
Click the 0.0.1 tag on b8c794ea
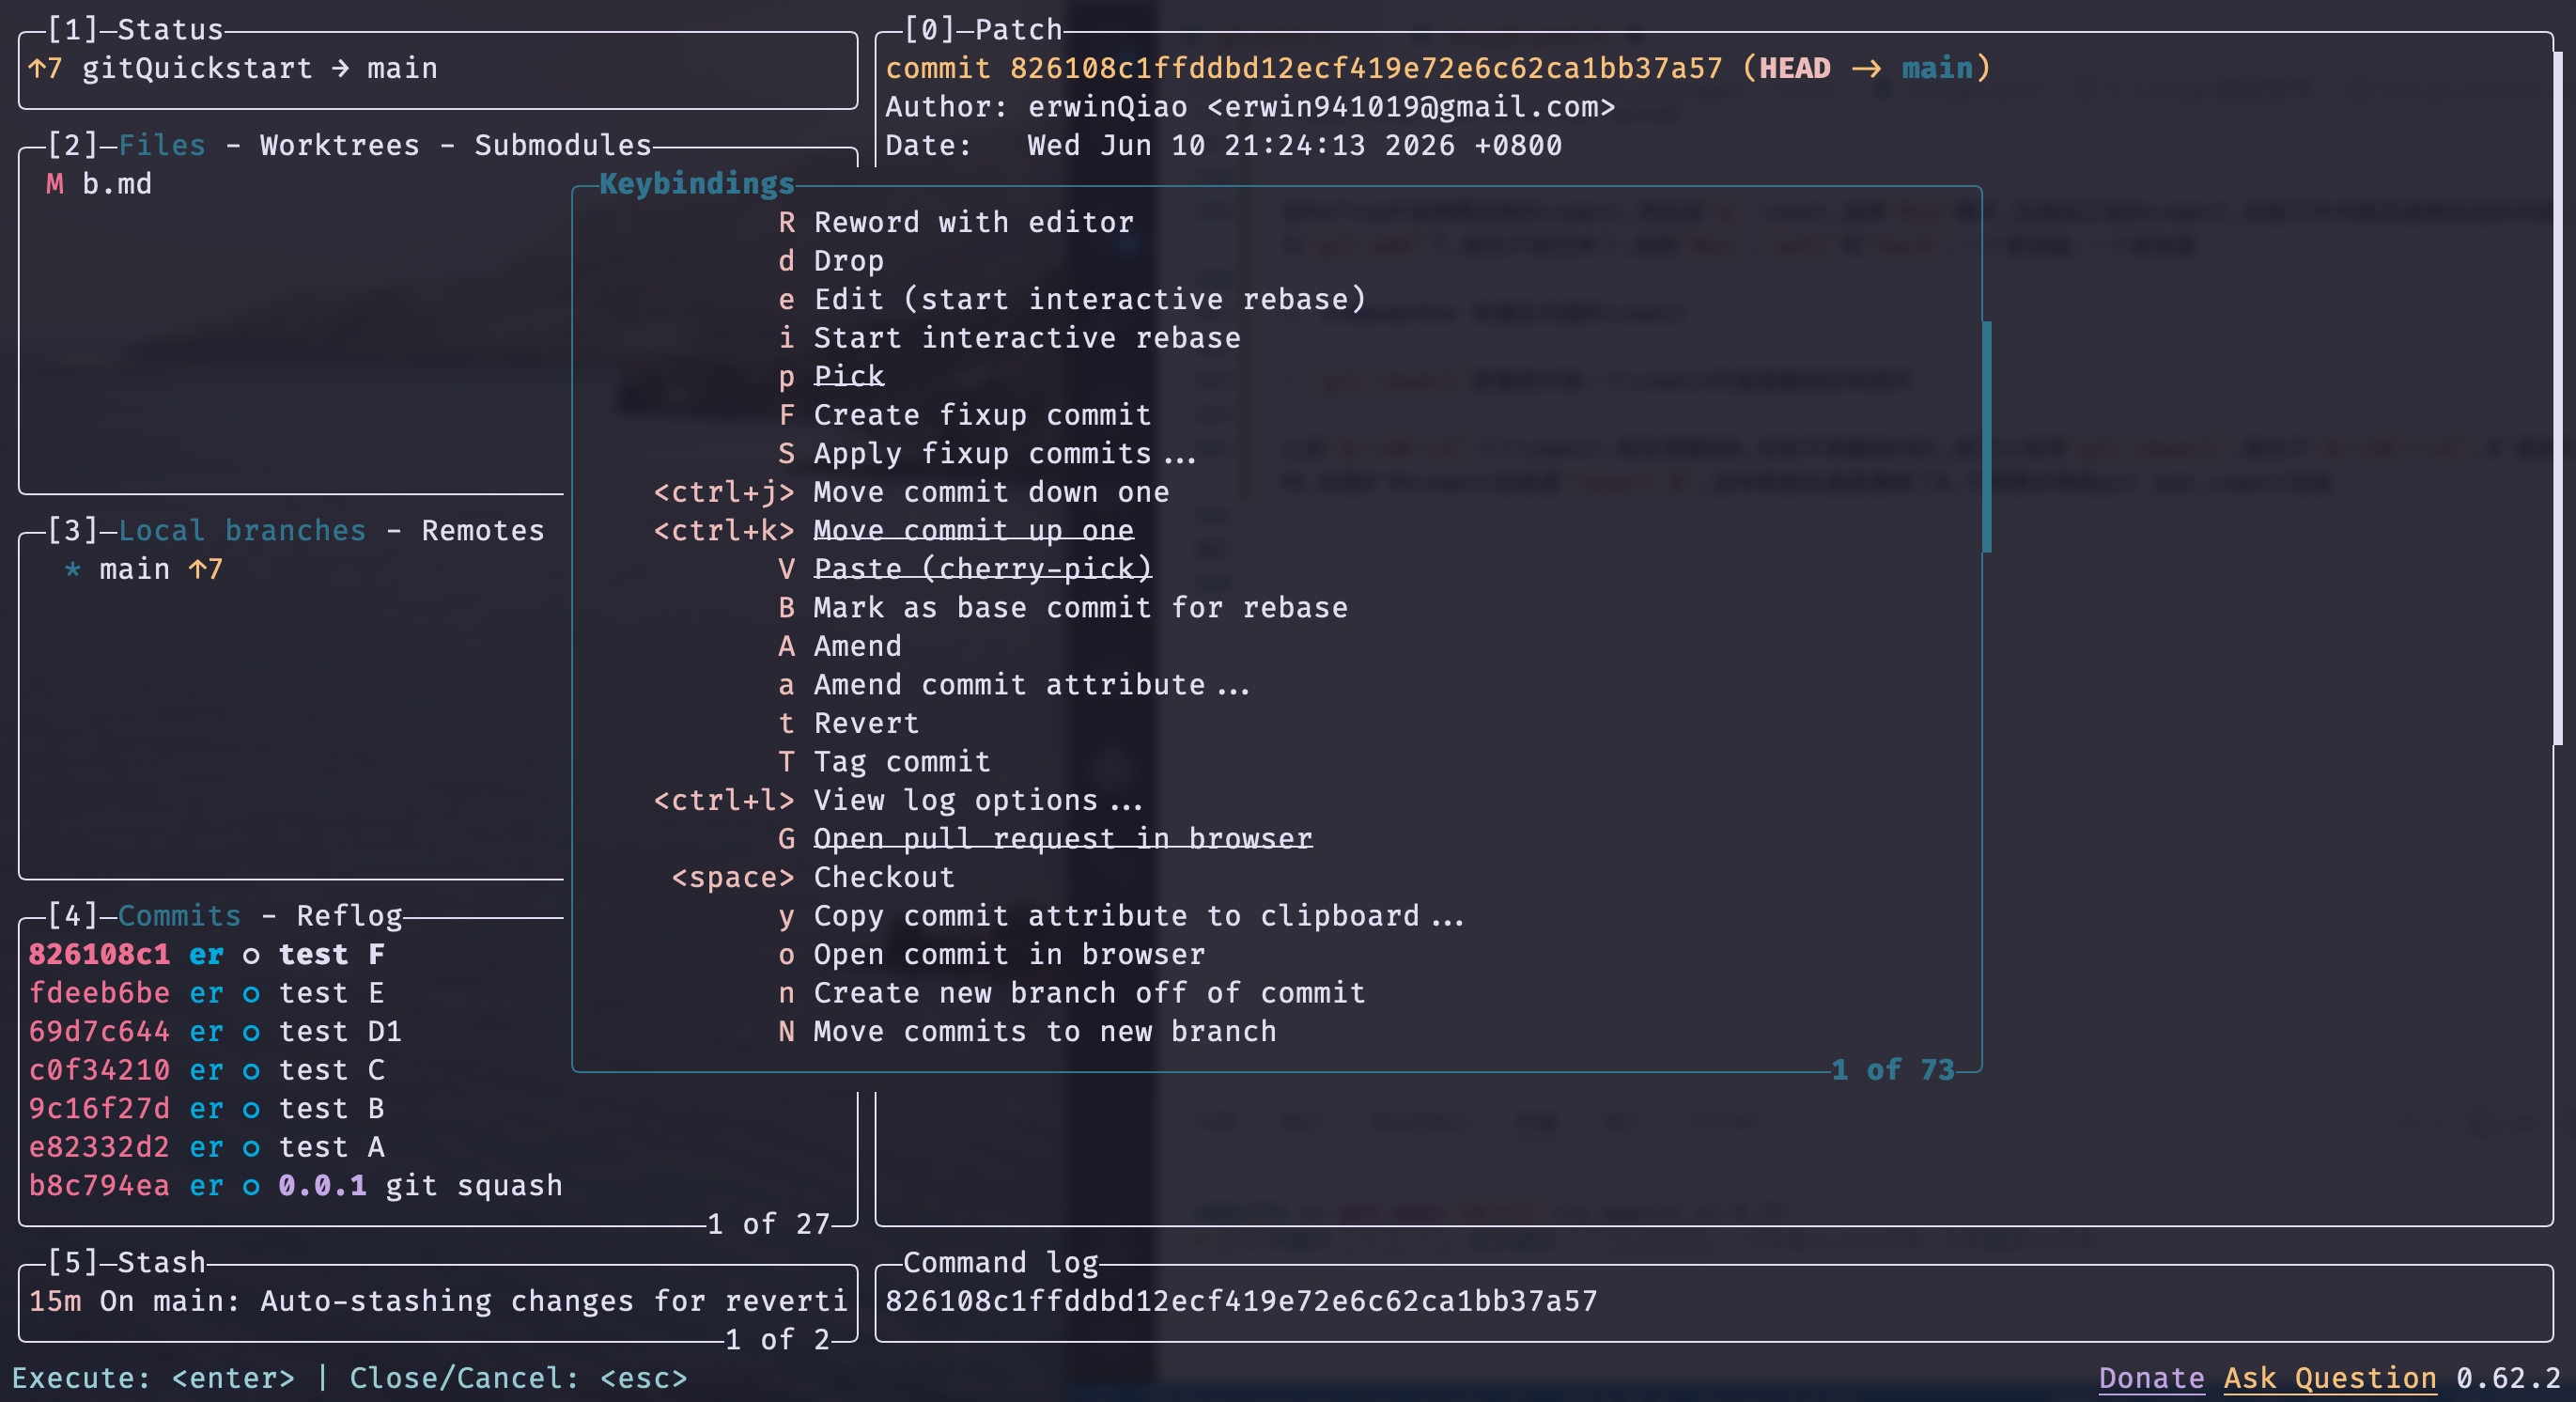click(322, 1186)
